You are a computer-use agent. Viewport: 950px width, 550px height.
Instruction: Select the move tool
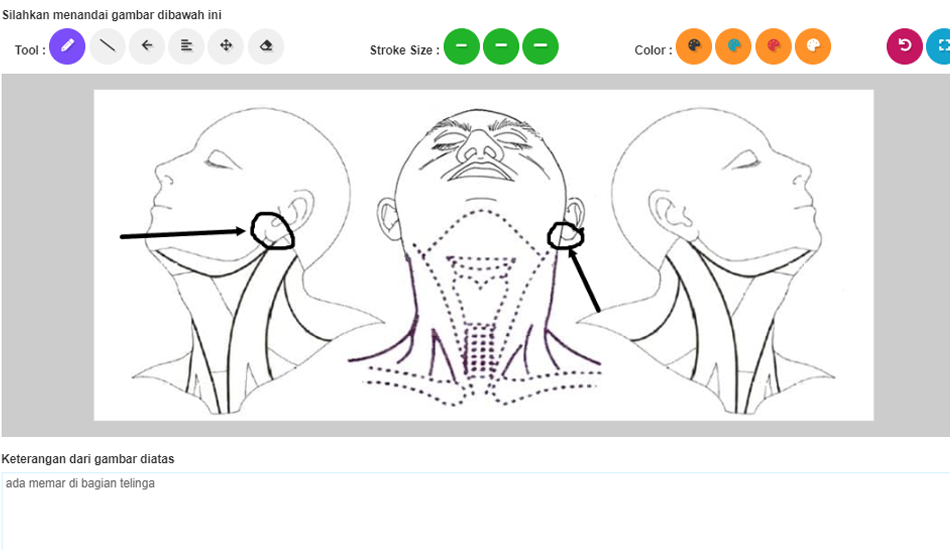click(x=226, y=46)
